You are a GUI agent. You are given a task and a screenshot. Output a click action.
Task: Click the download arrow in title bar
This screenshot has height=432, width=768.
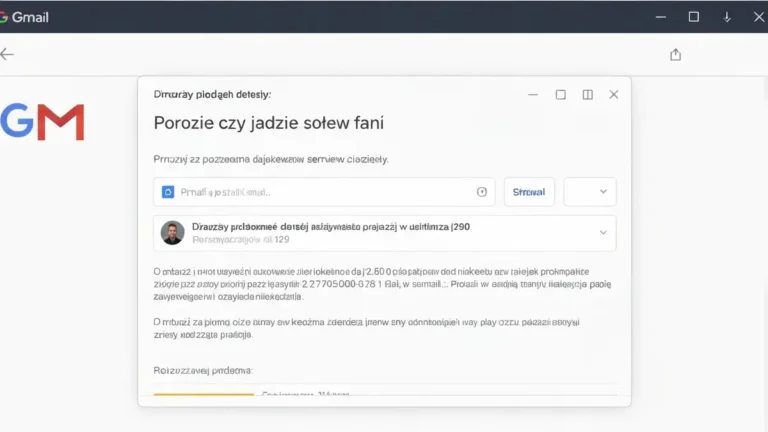727,17
